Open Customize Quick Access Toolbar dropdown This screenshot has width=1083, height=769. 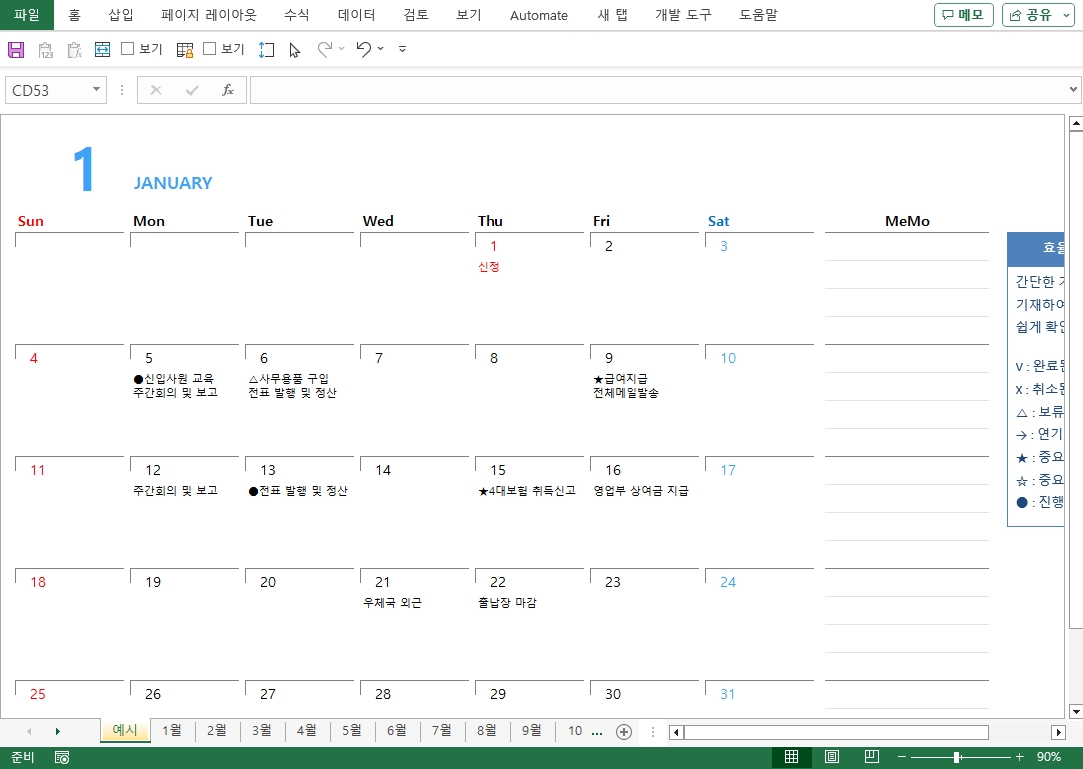point(402,49)
